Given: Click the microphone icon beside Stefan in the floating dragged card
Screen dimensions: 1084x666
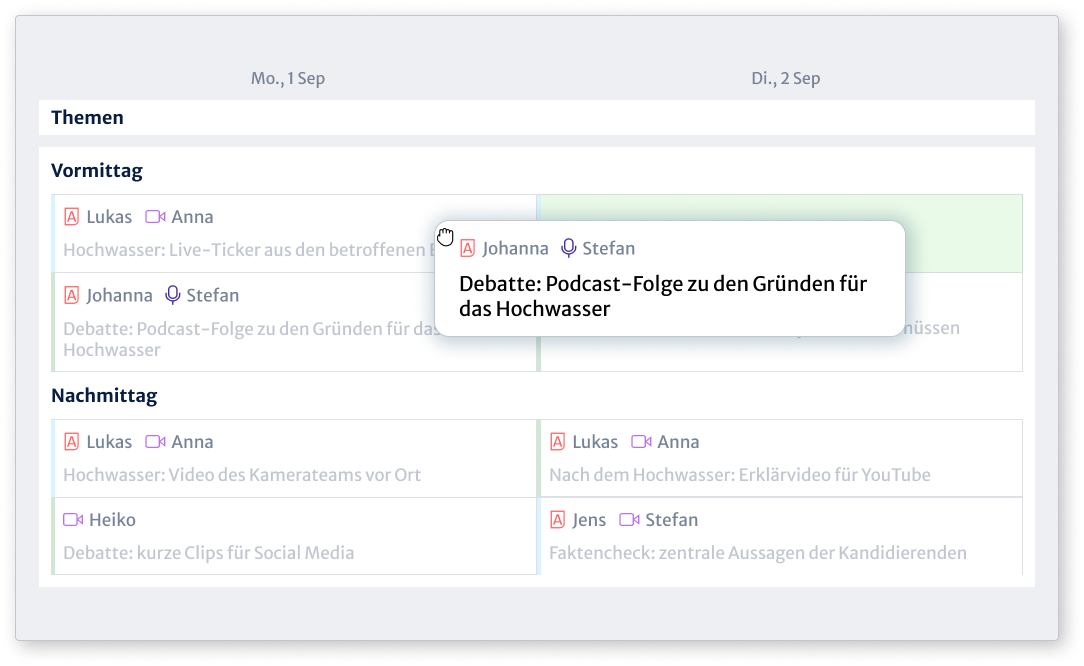Looking at the screenshot, I should coord(568,248).
